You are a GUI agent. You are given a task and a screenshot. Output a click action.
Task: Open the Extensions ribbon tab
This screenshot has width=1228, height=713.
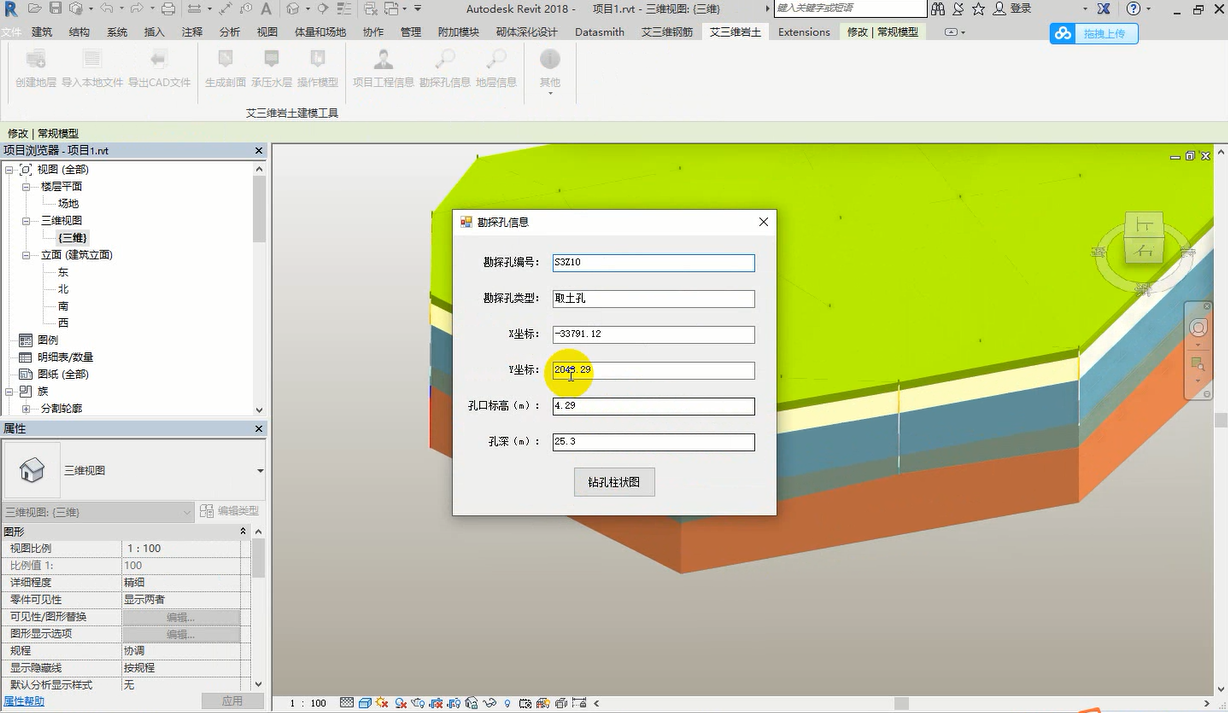point(804,32)
